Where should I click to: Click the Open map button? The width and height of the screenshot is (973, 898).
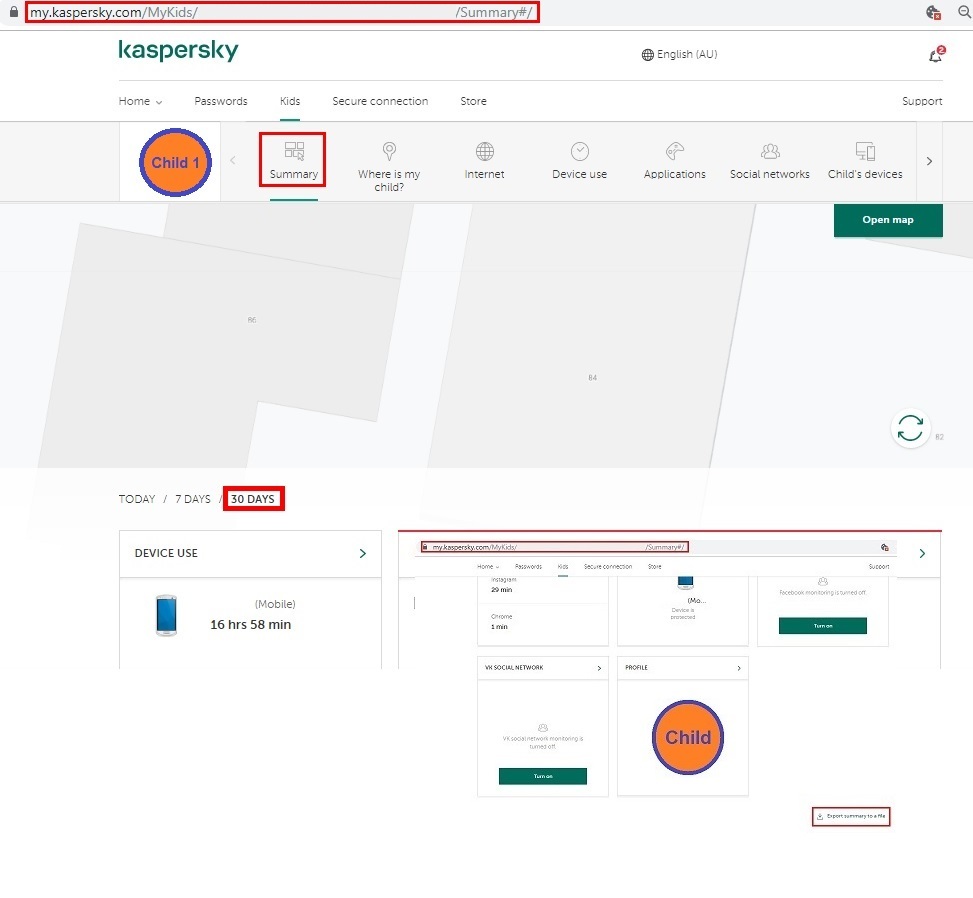888,220
